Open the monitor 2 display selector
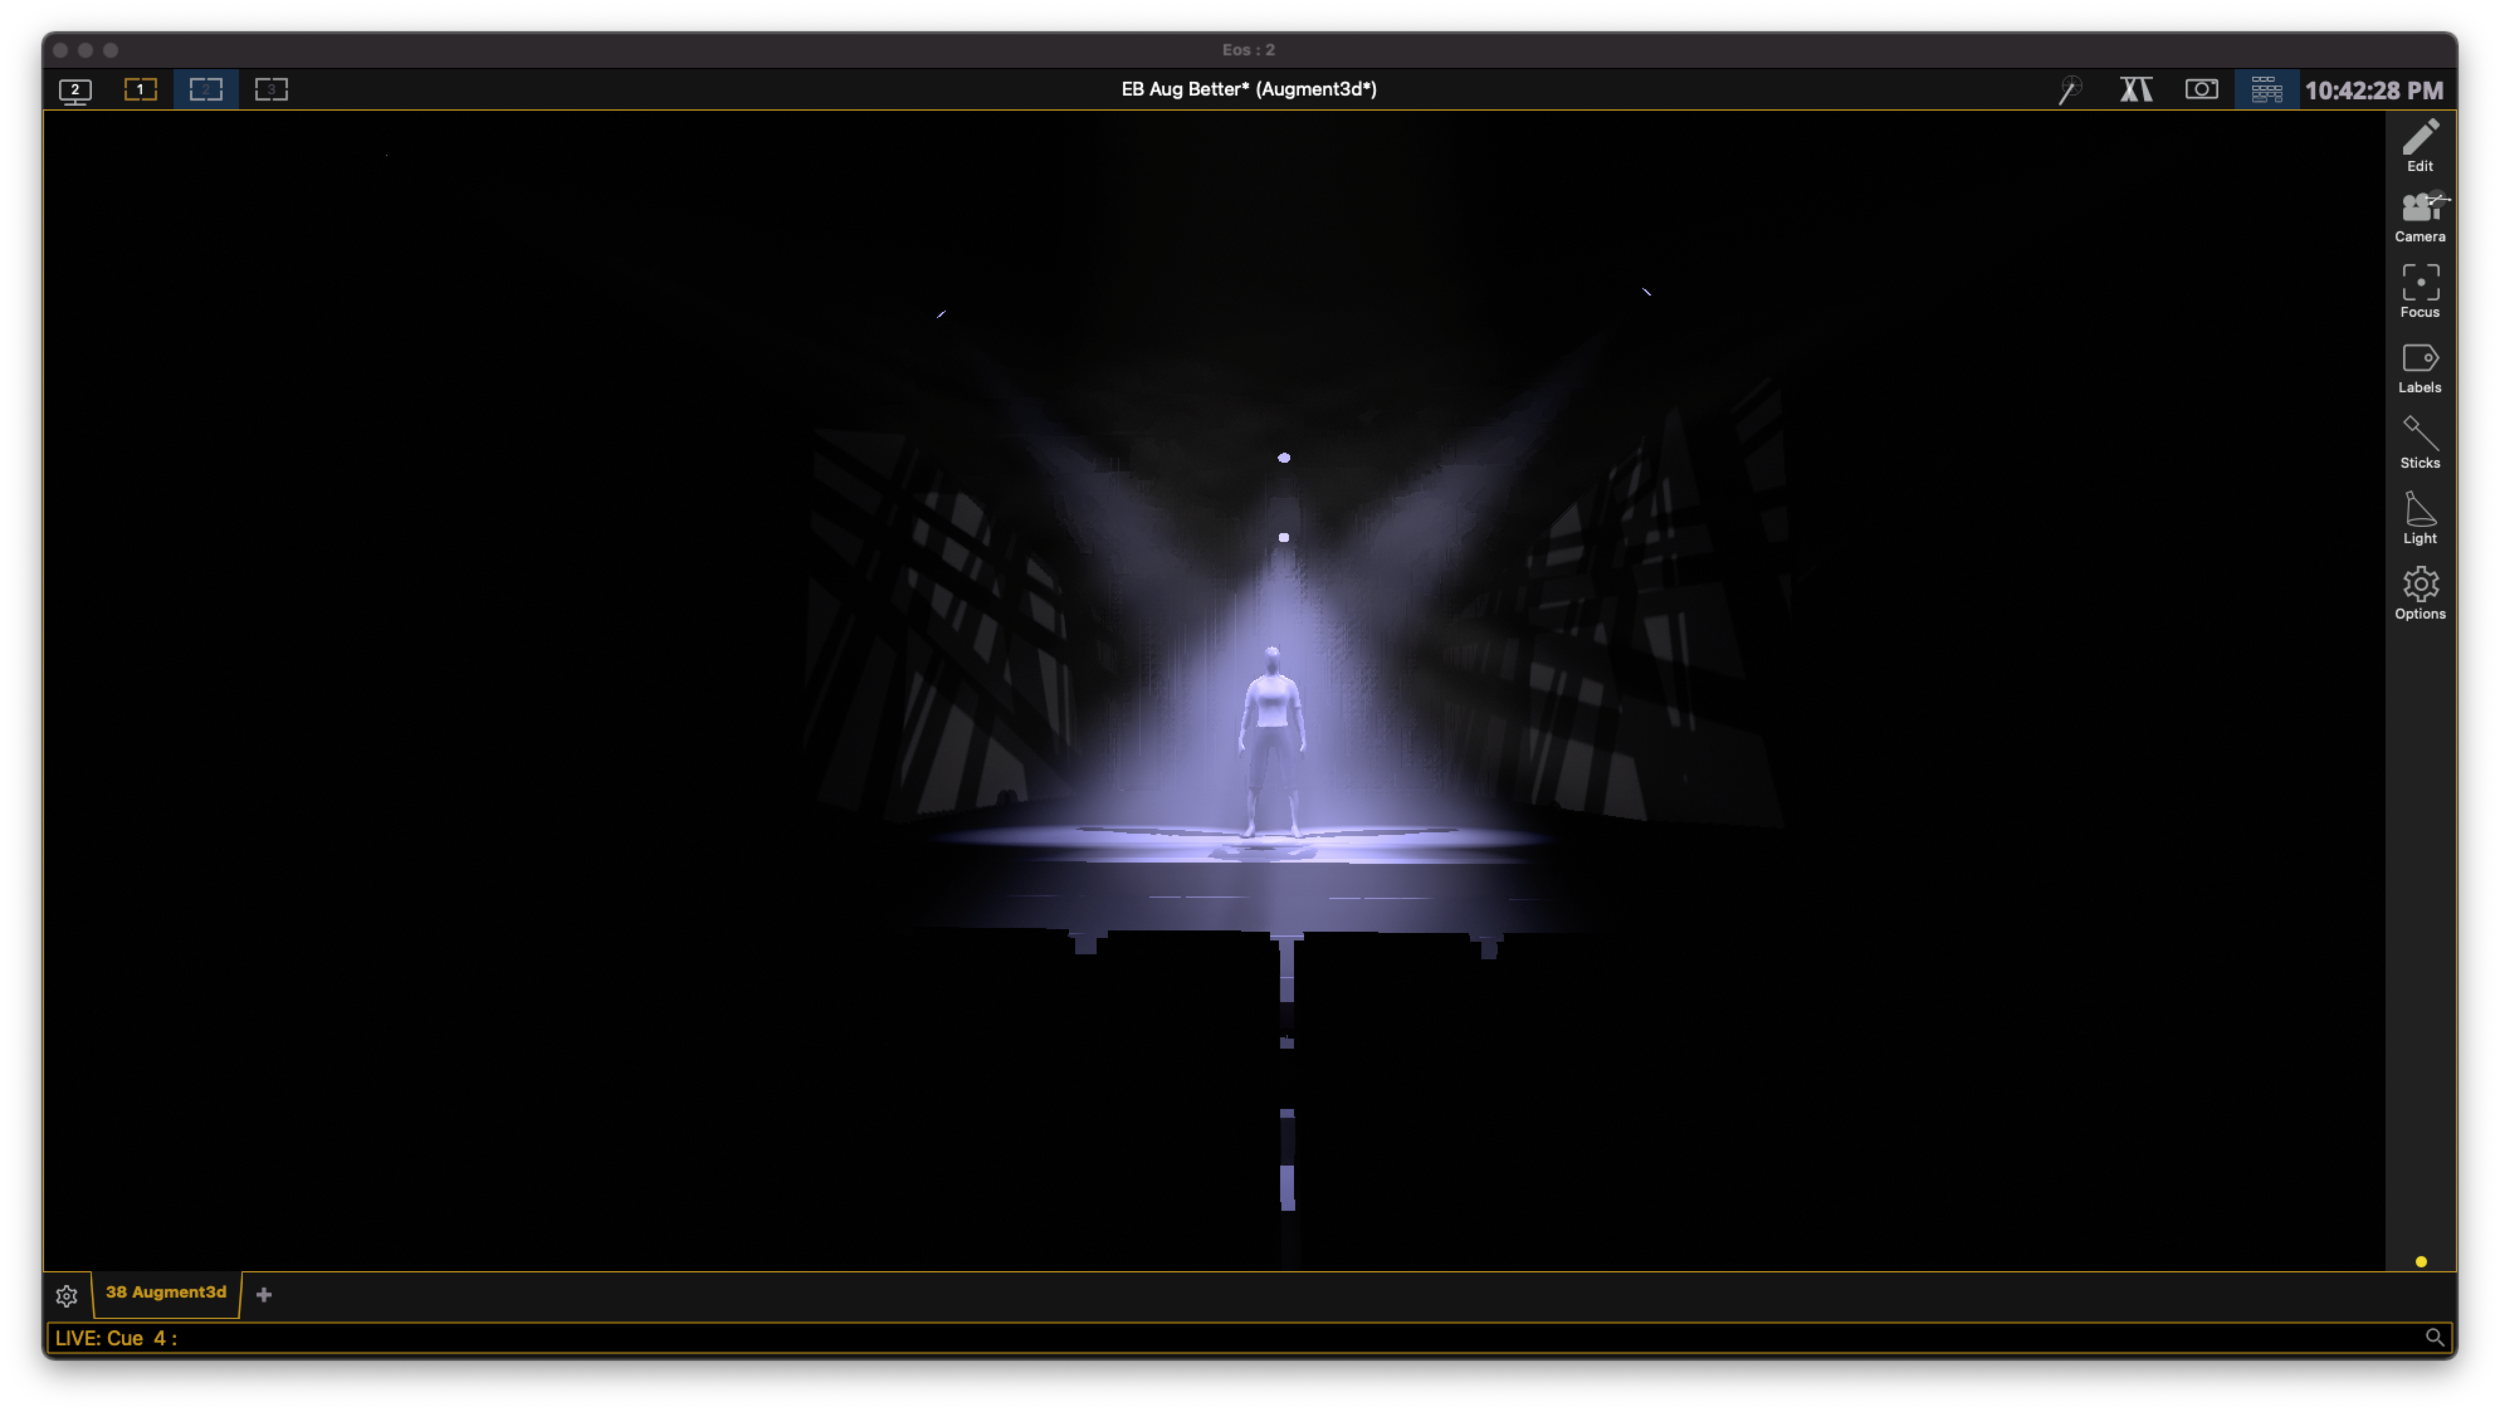 pos(75,91)
